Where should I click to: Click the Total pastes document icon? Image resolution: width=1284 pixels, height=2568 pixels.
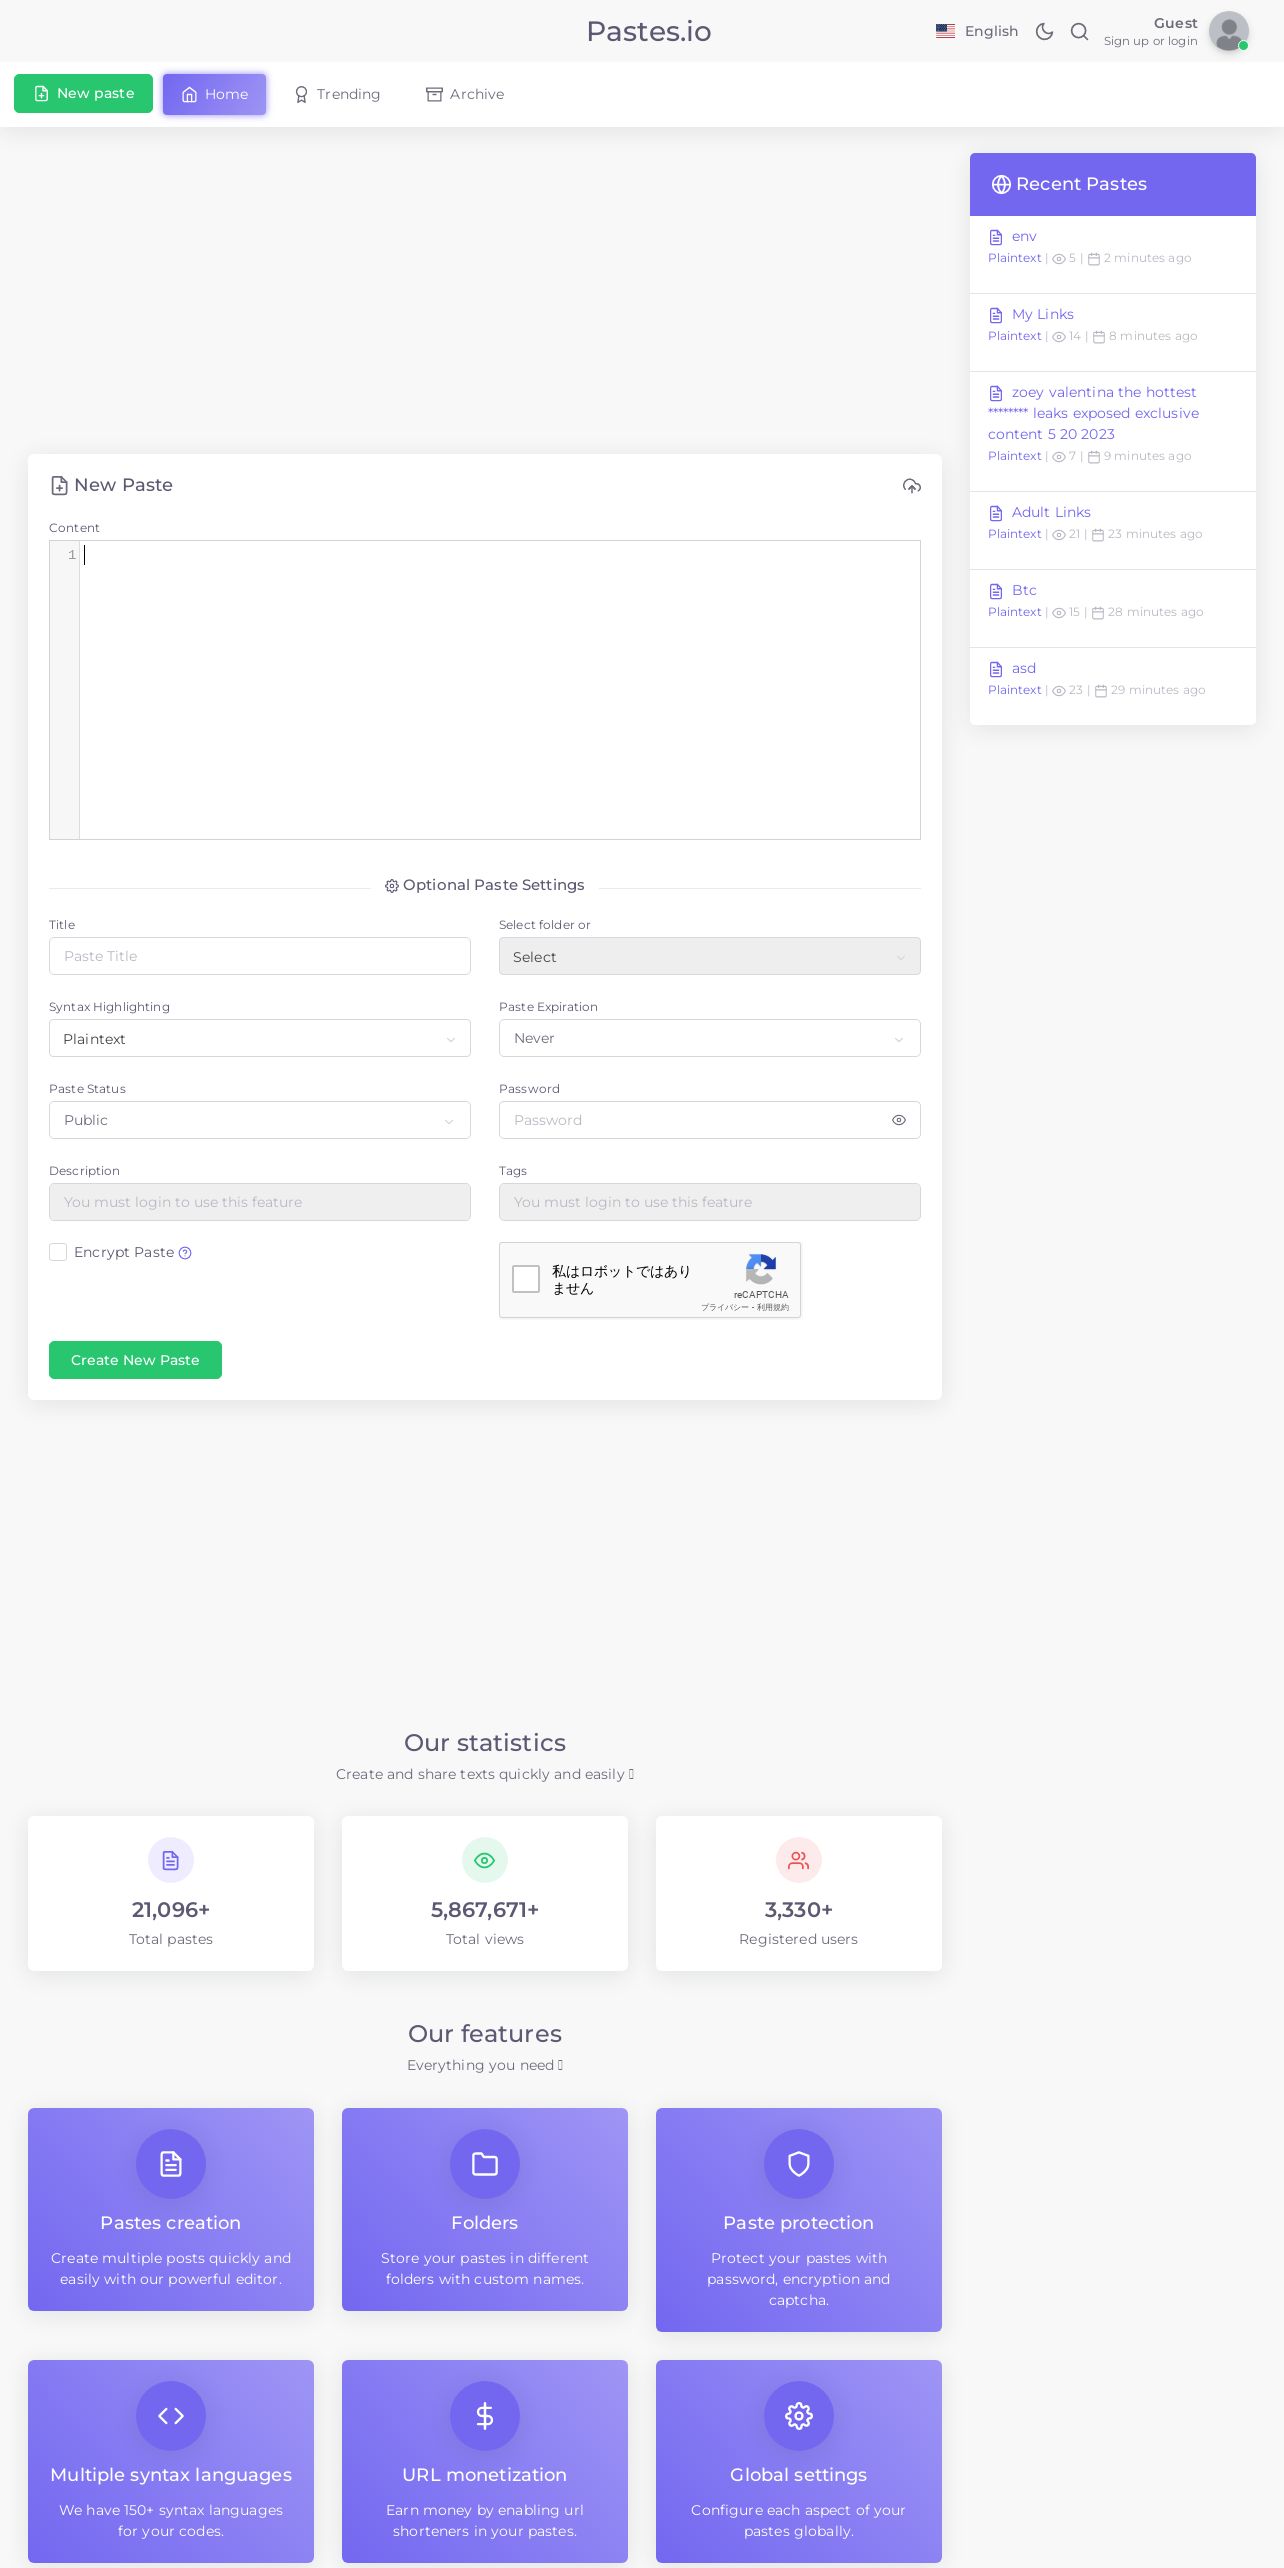[171, 1860]
